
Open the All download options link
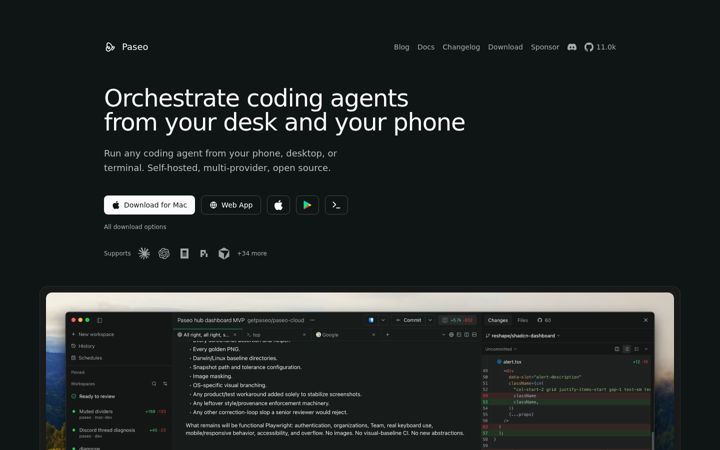(x=135, y=227)
